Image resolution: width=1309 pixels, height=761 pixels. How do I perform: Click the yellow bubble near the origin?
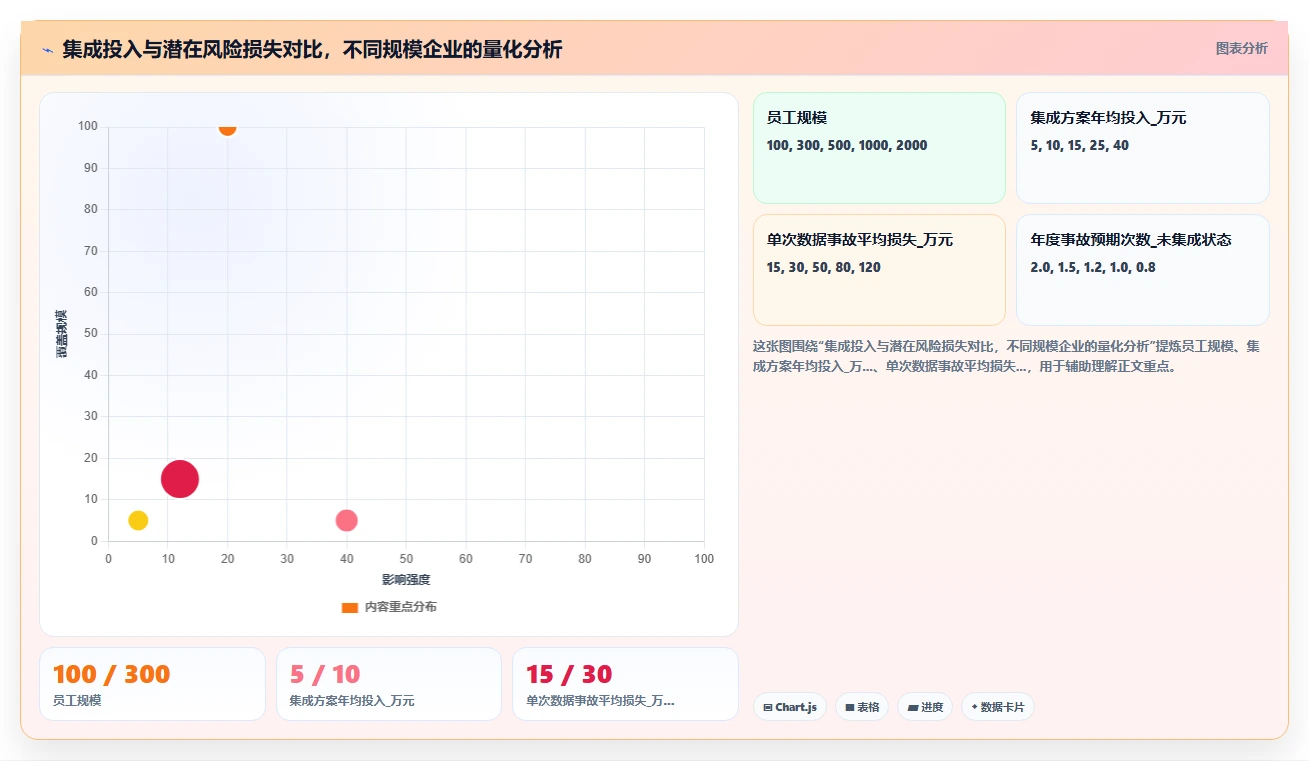[x=138, y=520]
